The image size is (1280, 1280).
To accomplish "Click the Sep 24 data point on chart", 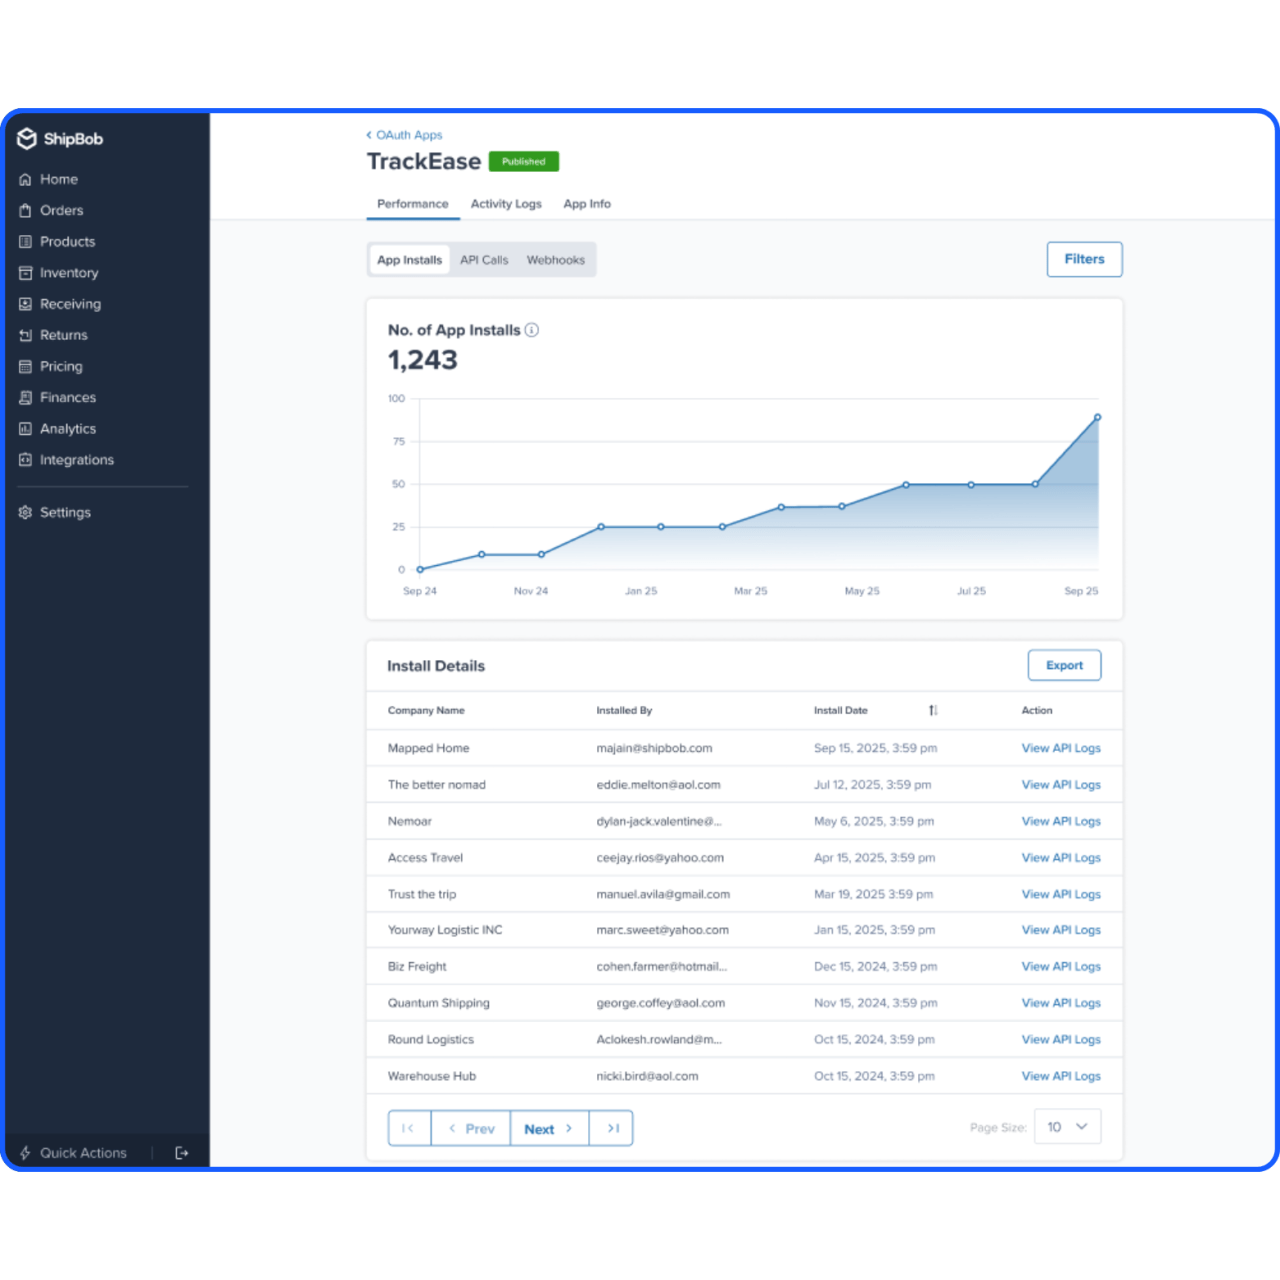I will pos(420,570).
